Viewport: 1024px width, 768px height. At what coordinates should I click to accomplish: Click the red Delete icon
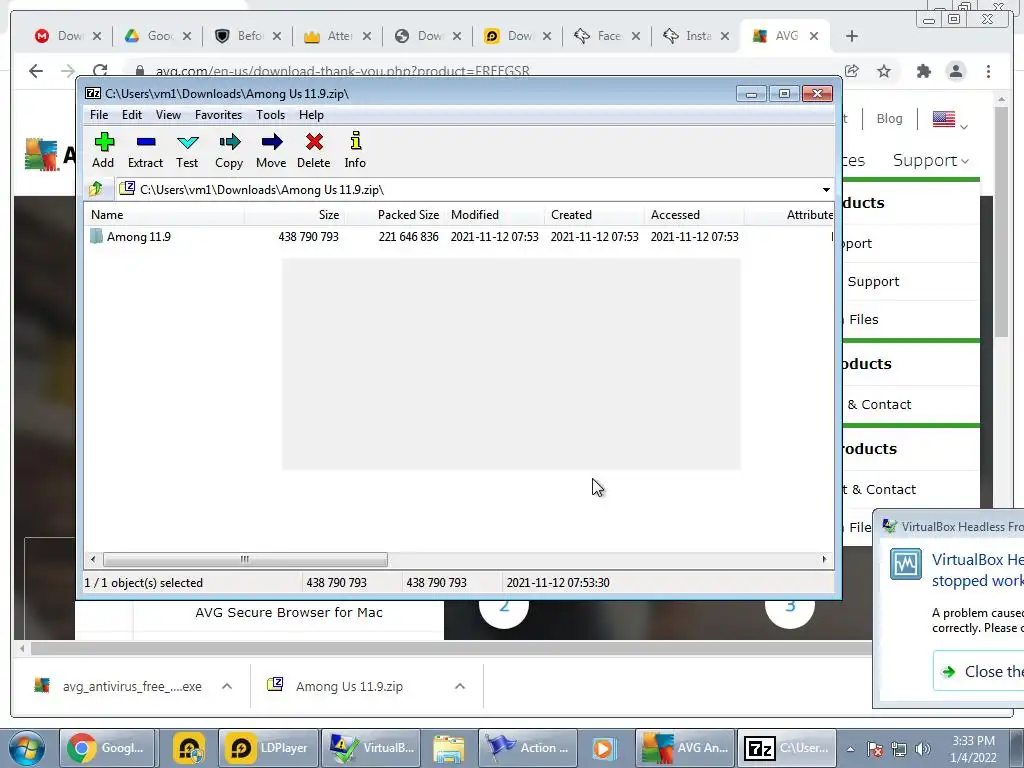tap(313, 150)
